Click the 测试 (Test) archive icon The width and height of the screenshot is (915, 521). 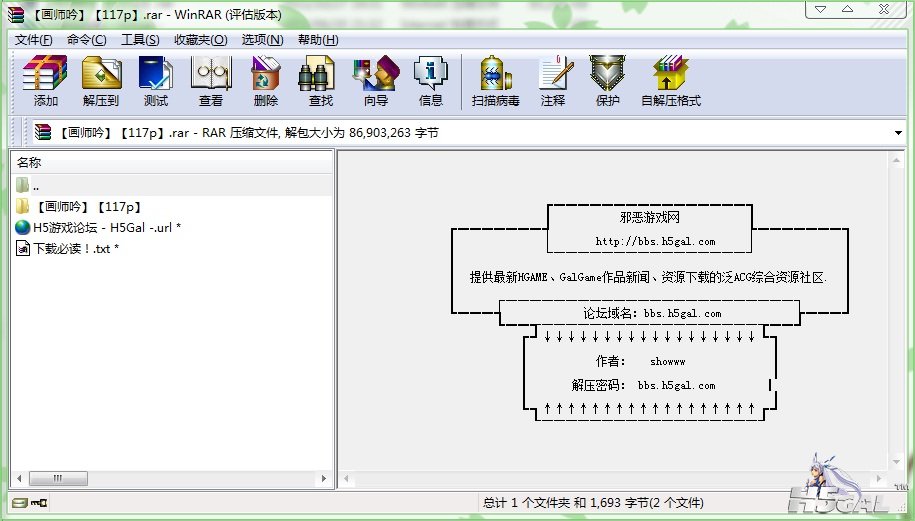pyautogui.click(x=156, y=80)
